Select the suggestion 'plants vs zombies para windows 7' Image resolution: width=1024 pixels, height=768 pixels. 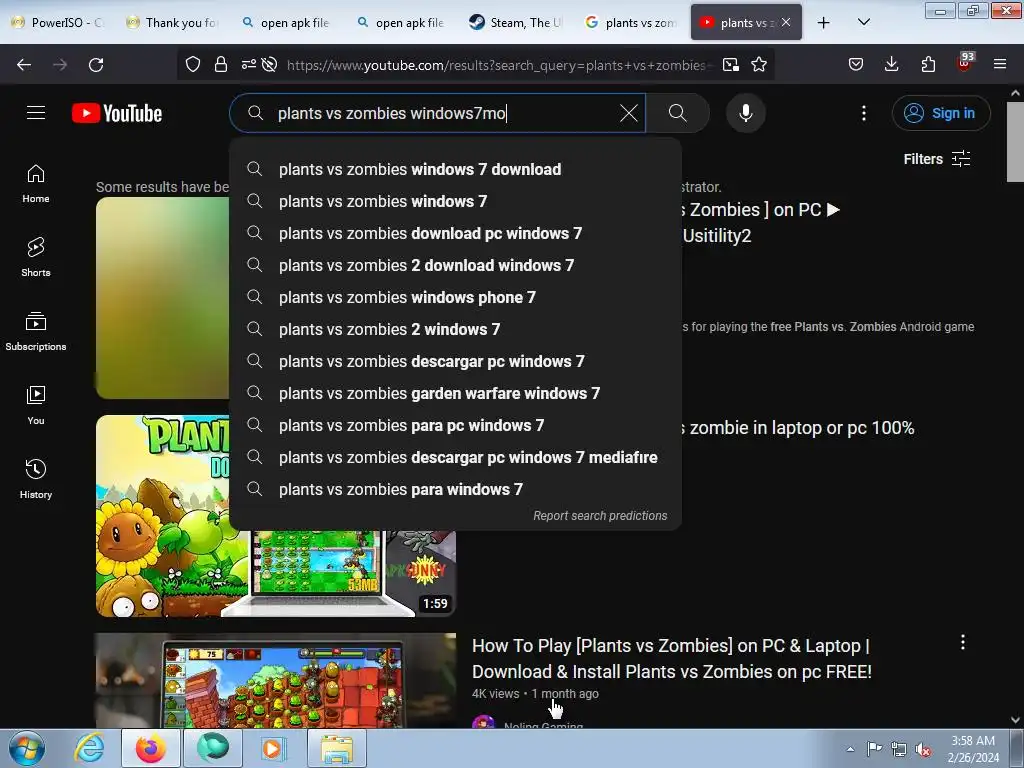tap(455, 489)
